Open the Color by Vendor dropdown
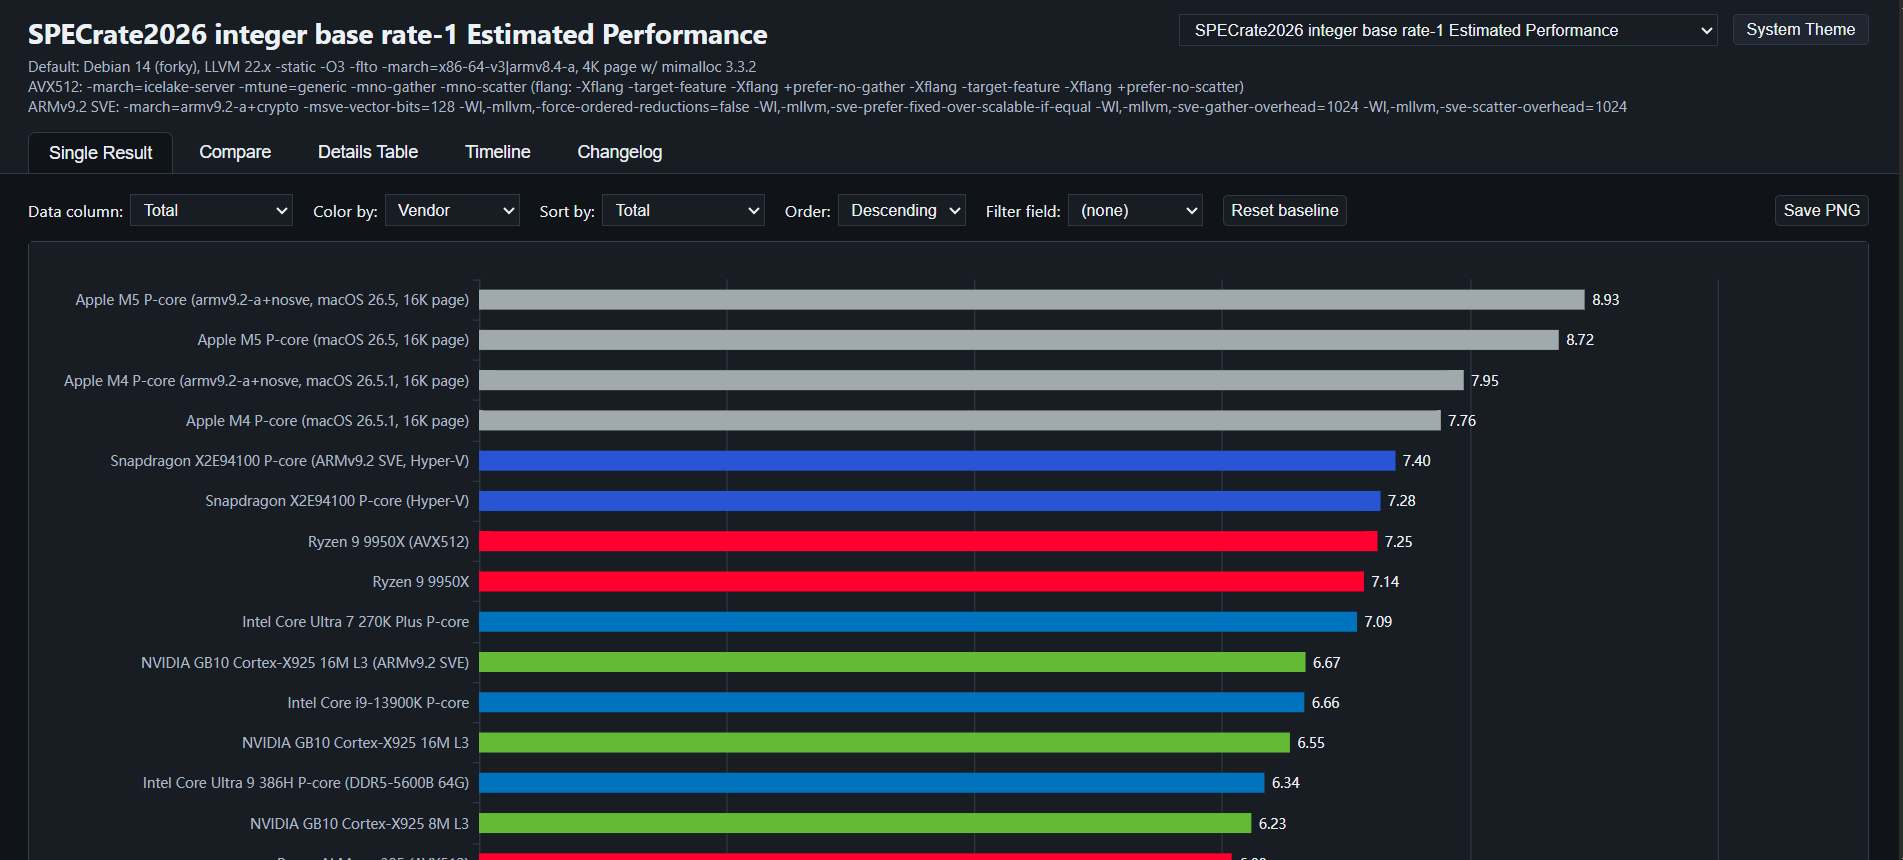 coord(452,210)
